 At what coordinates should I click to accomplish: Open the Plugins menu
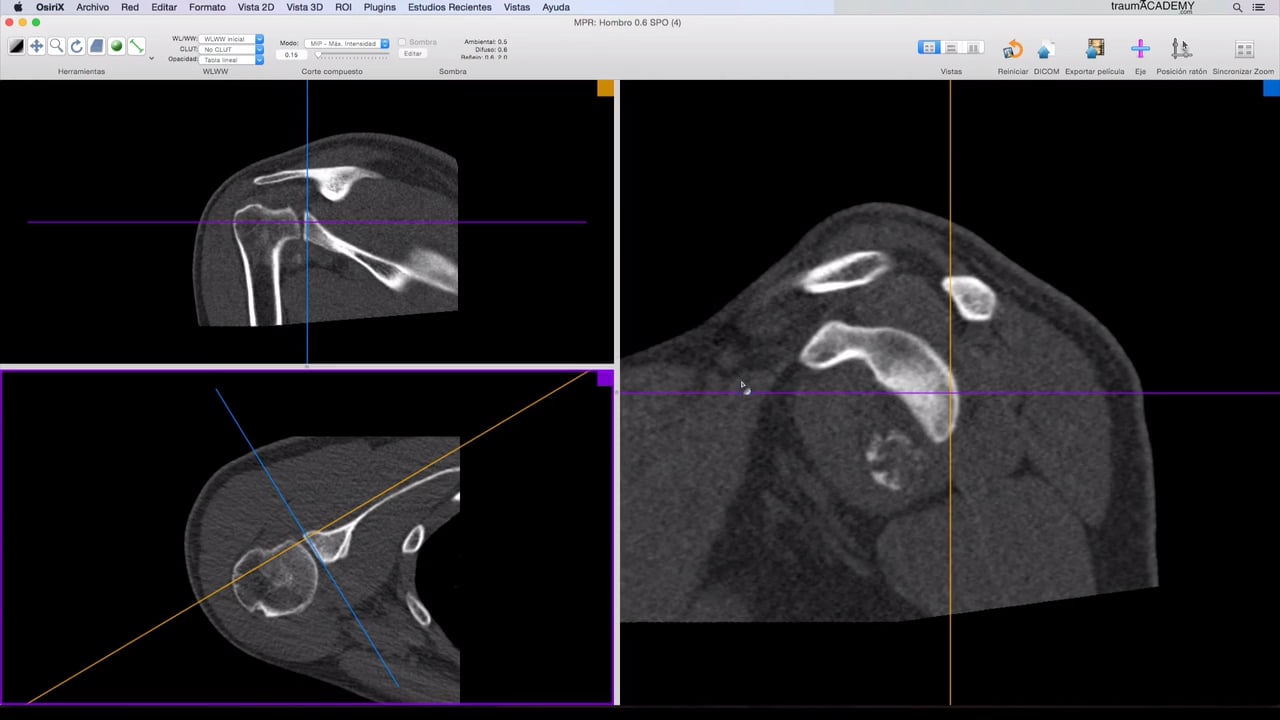(x=379, y=7)
